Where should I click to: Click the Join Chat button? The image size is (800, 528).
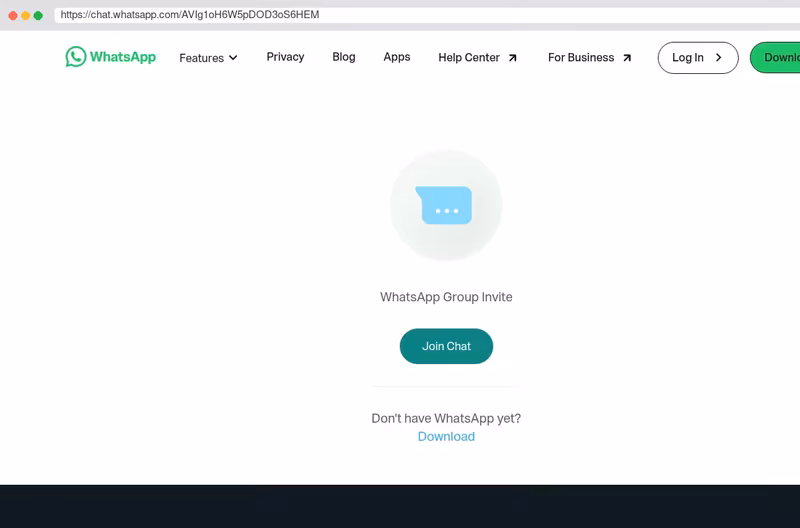click(446, 346)
